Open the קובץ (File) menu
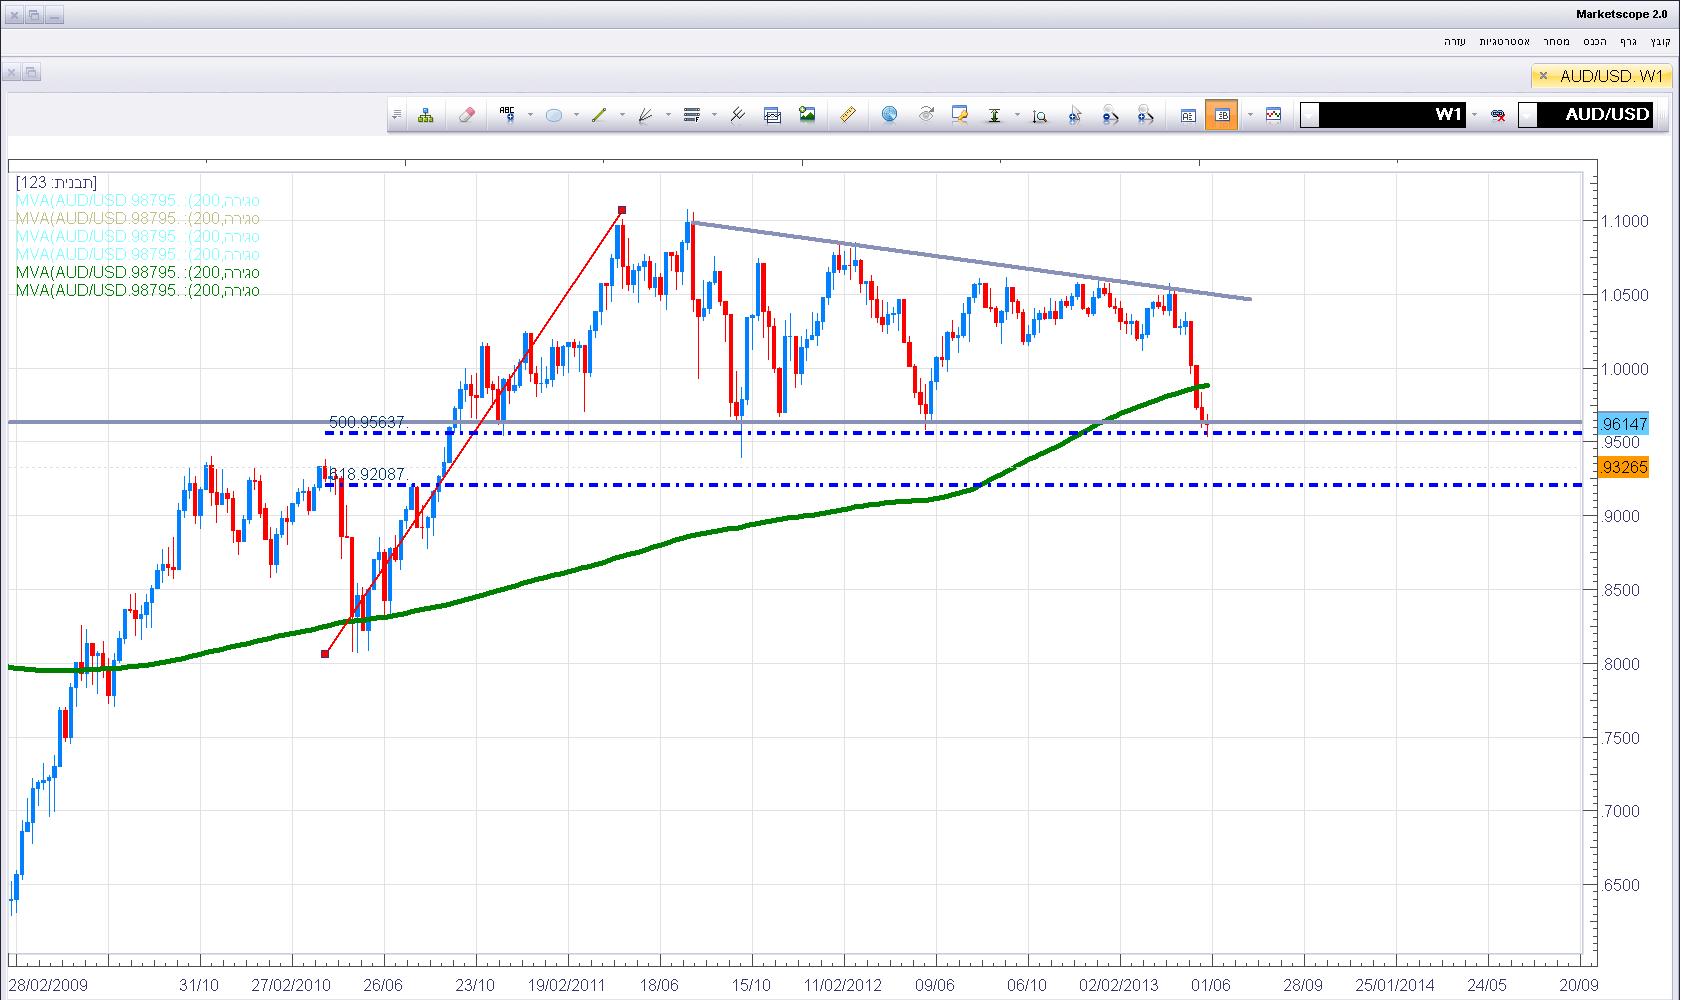Viewport: 1688px width, 1000px height. point(1660,41)
